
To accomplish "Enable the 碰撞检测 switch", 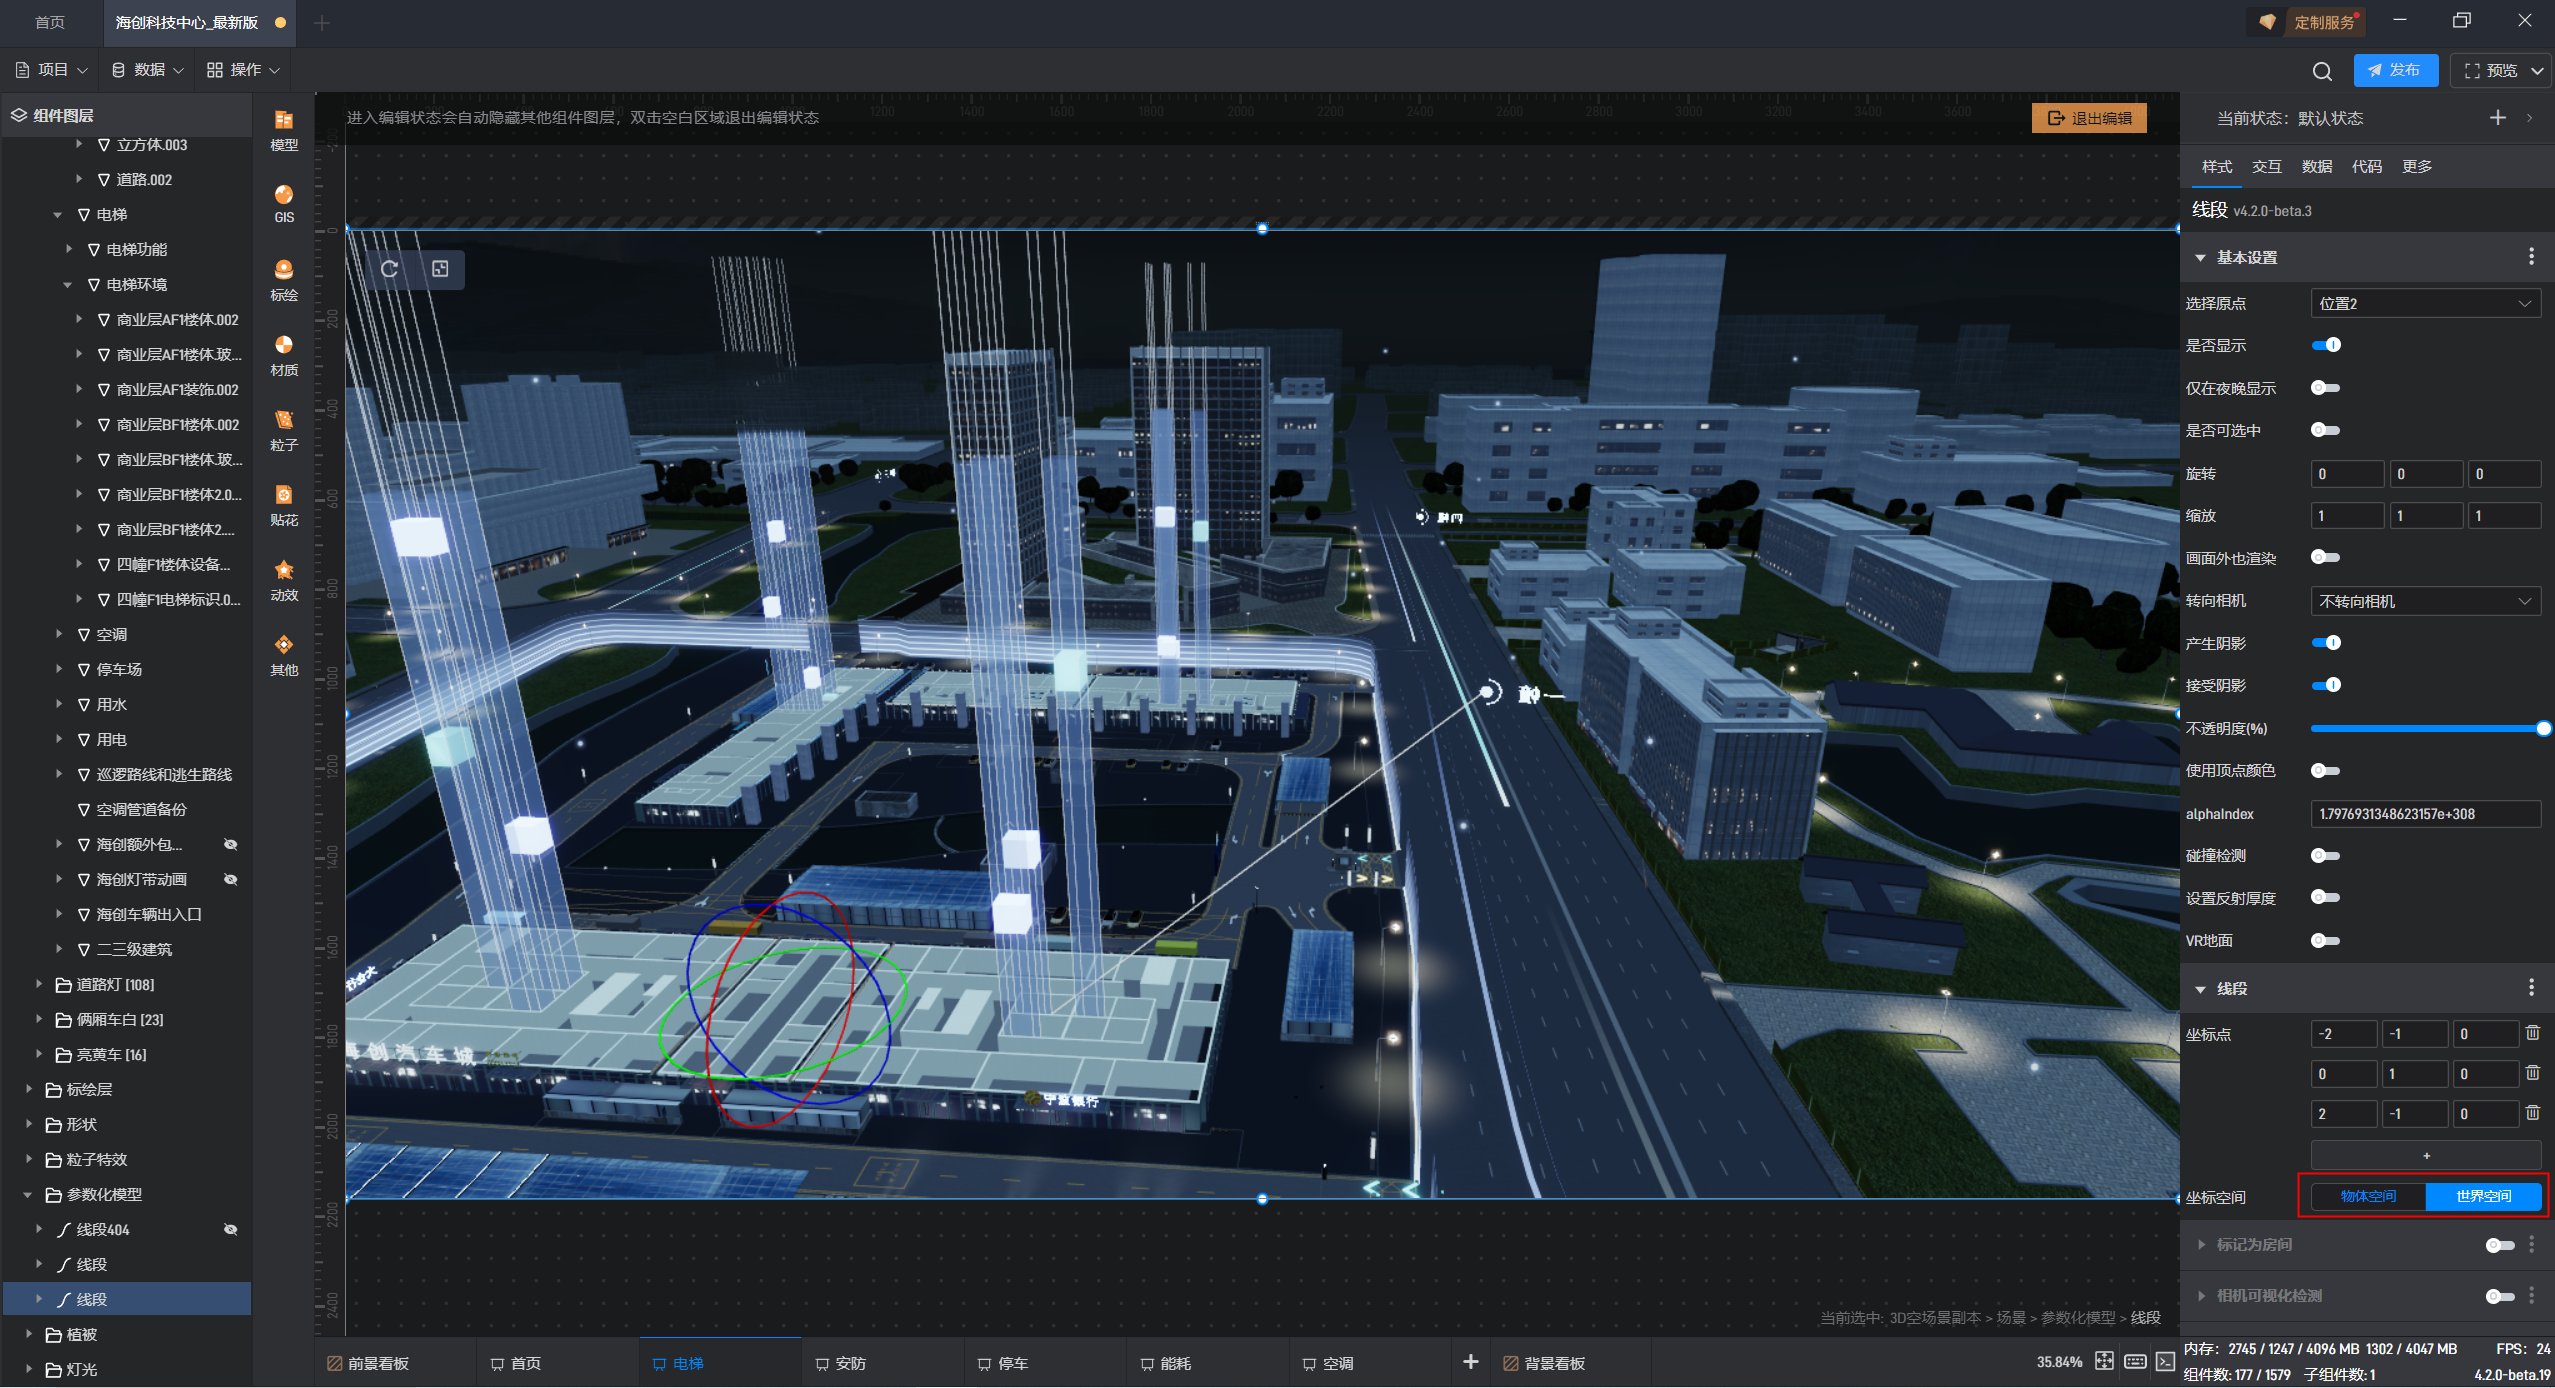I will 2326,856.
